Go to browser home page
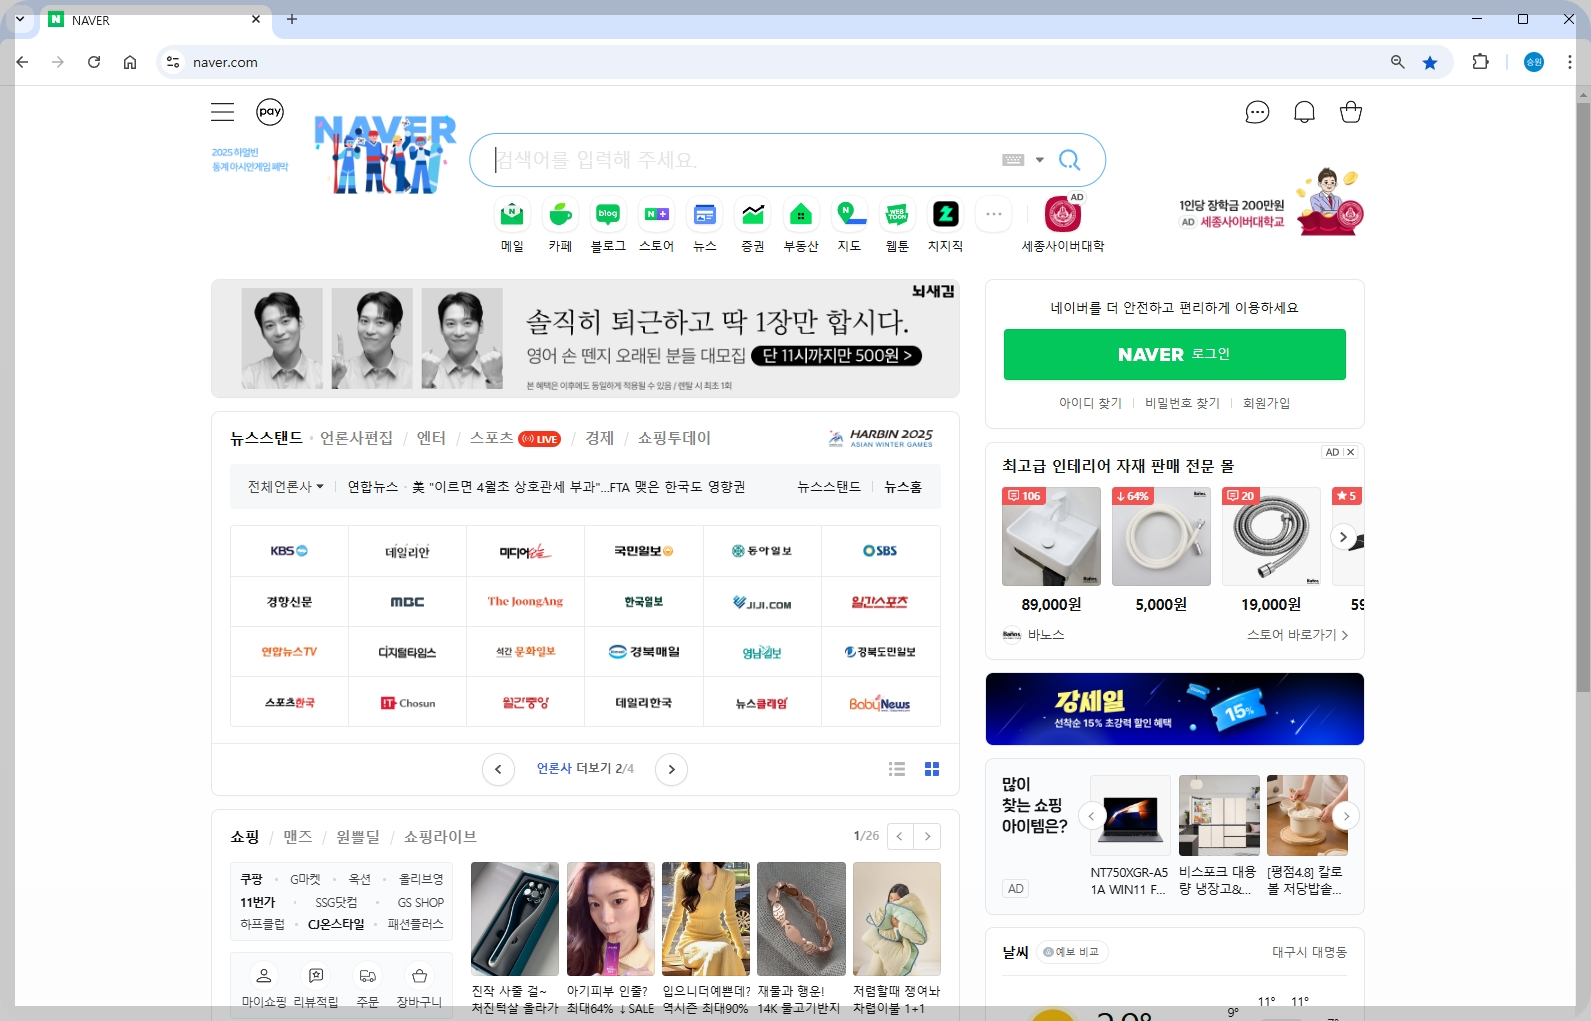 click(130, 62)
